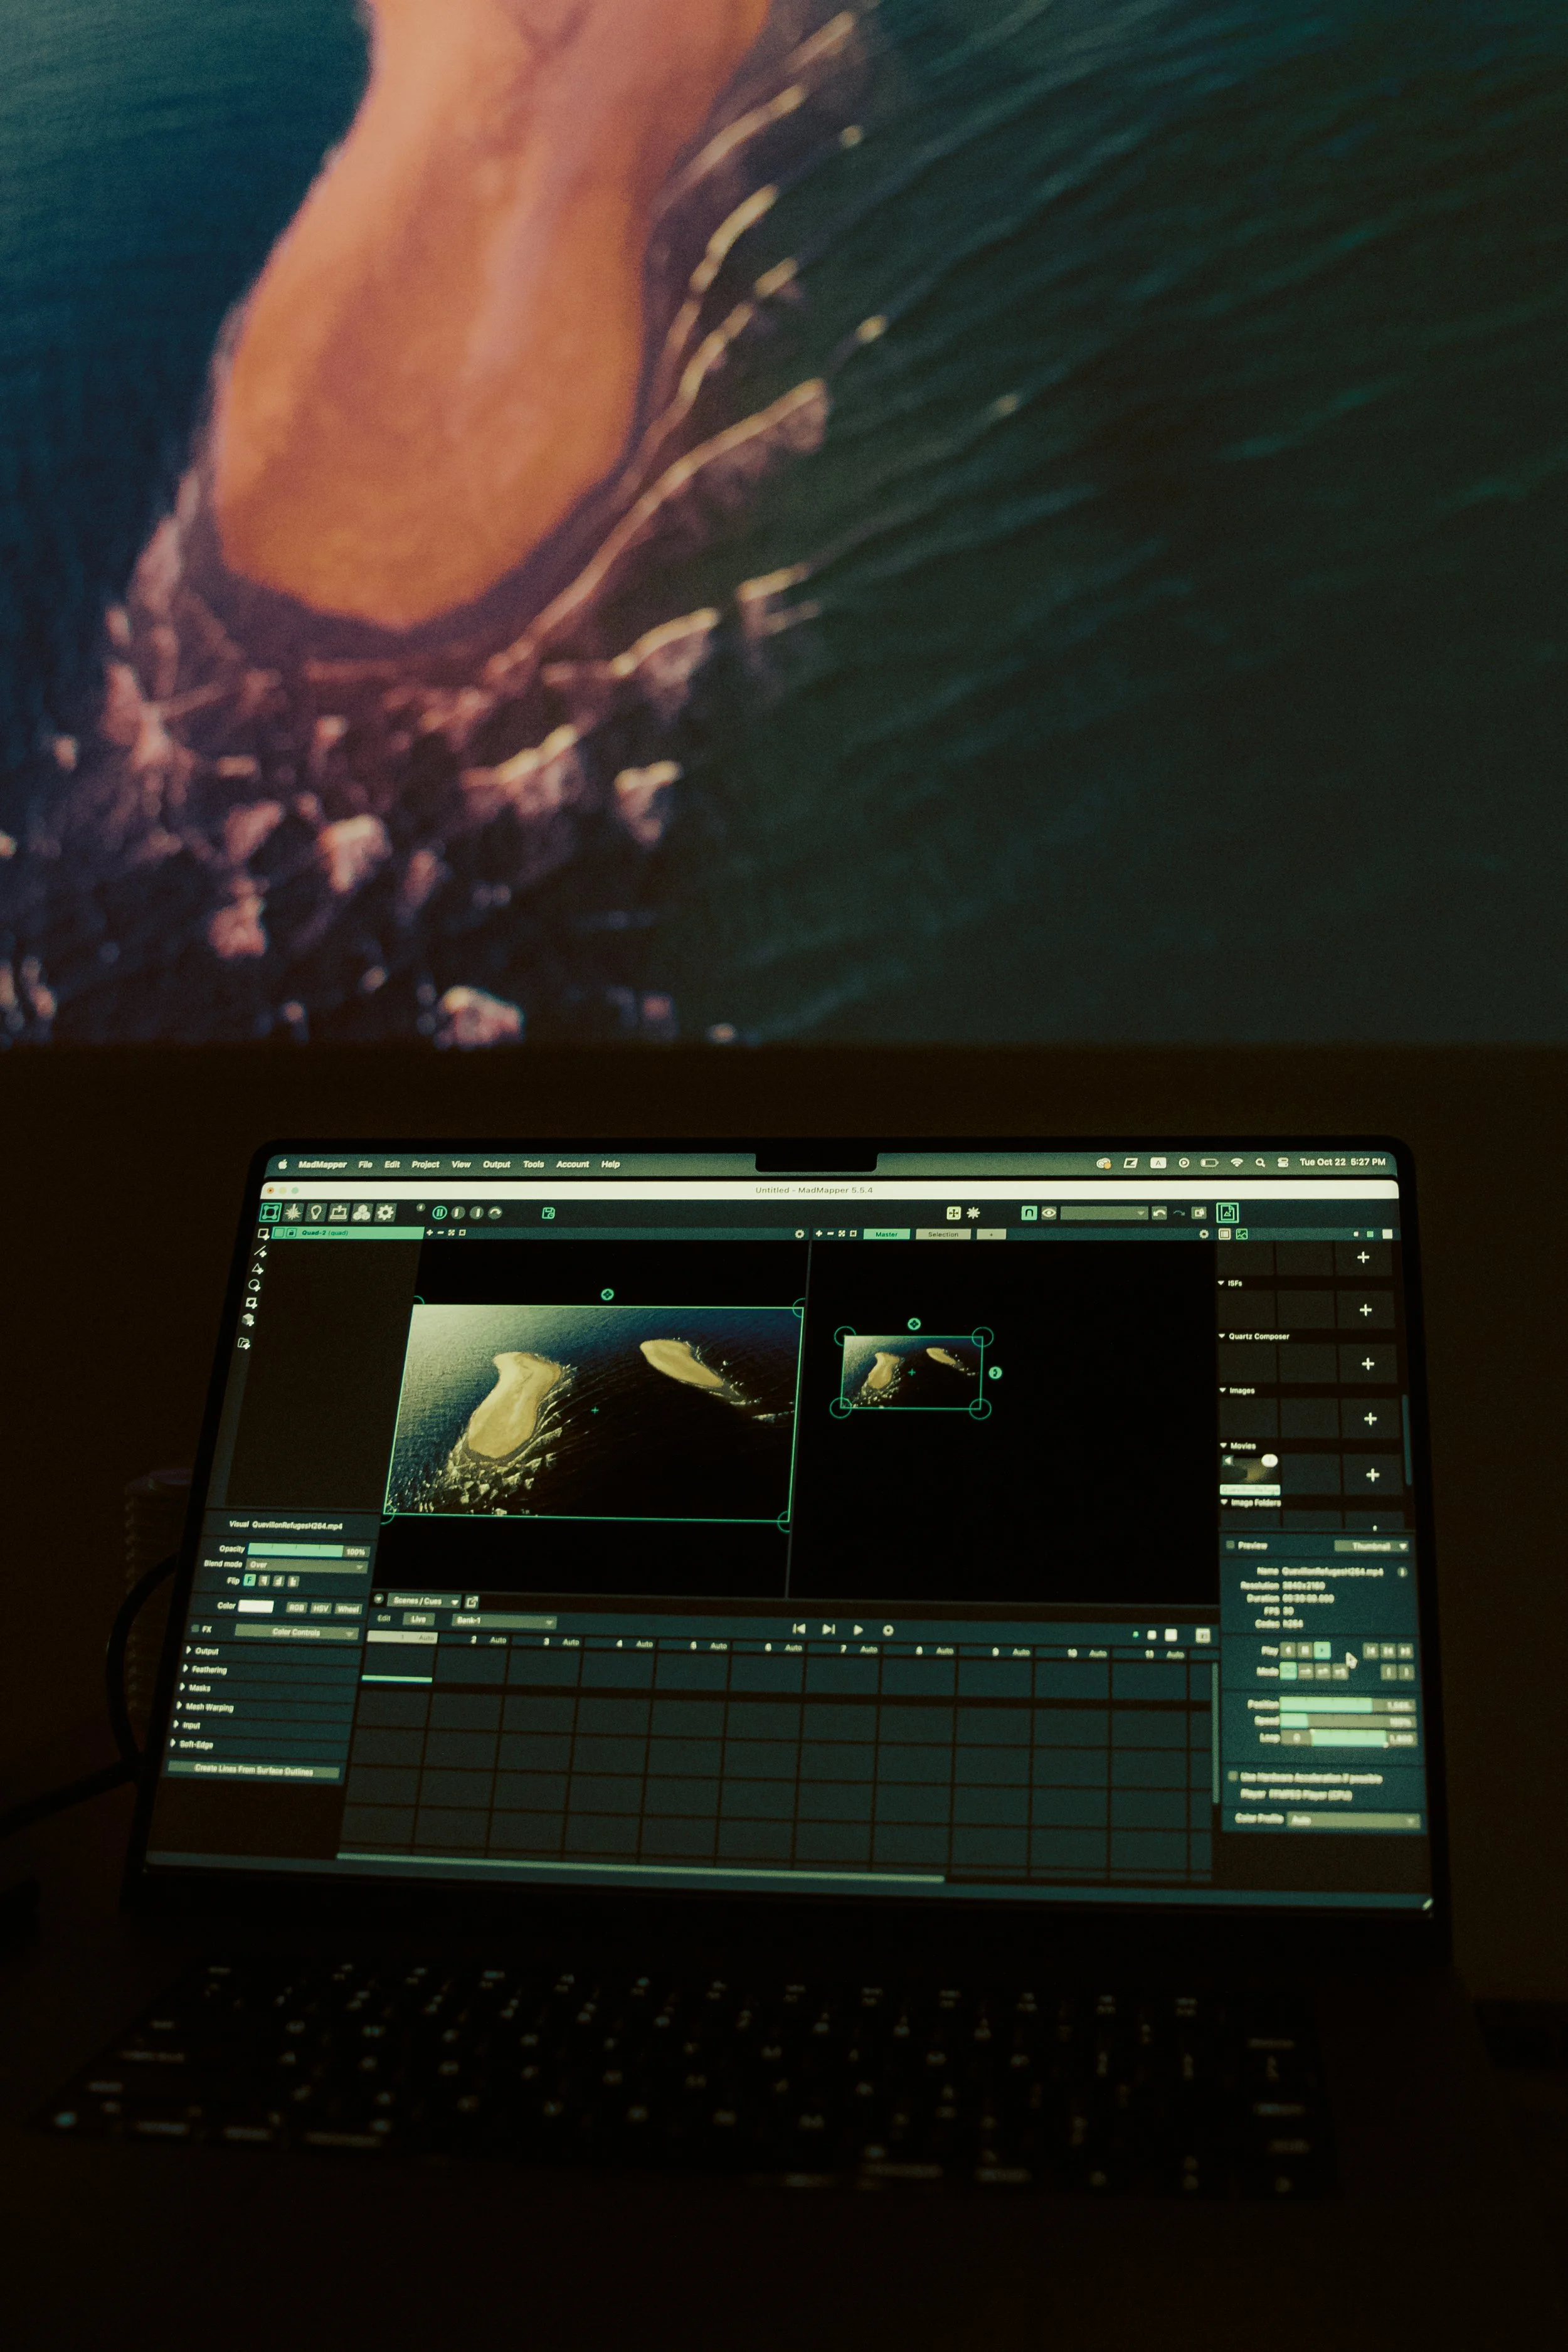Select the Surfaces (quad) mode icon
This screenshot has width=1568, height=2352.
270,1212
